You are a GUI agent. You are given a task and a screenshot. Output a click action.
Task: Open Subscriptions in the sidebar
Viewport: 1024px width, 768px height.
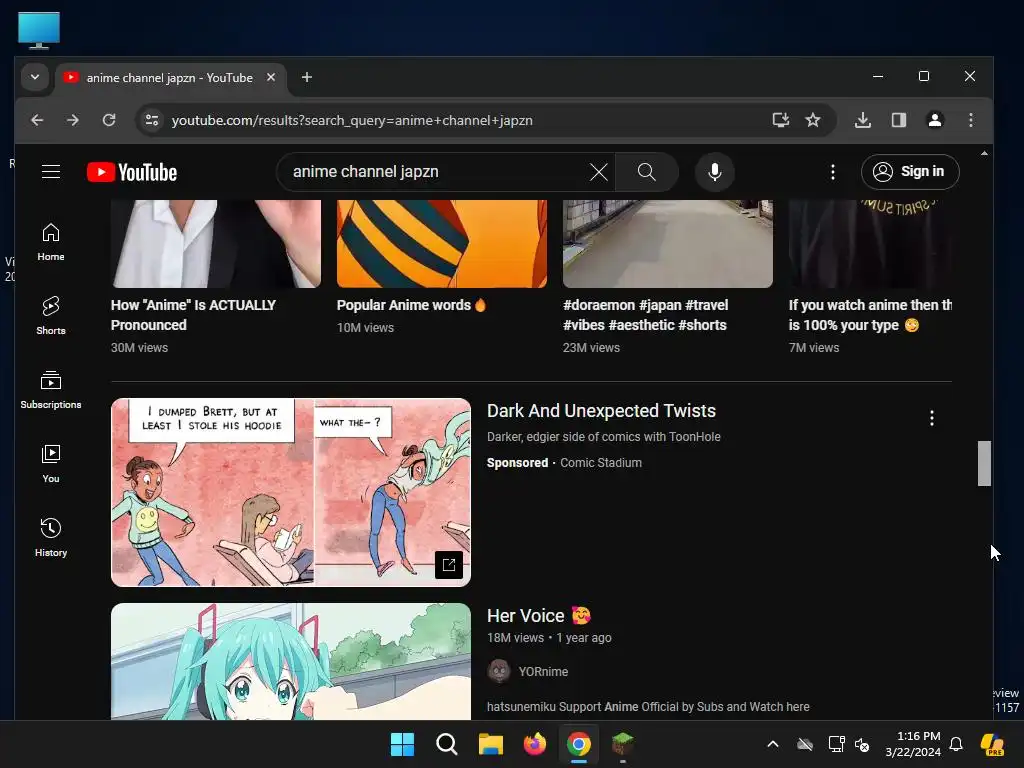click(51, 390)
